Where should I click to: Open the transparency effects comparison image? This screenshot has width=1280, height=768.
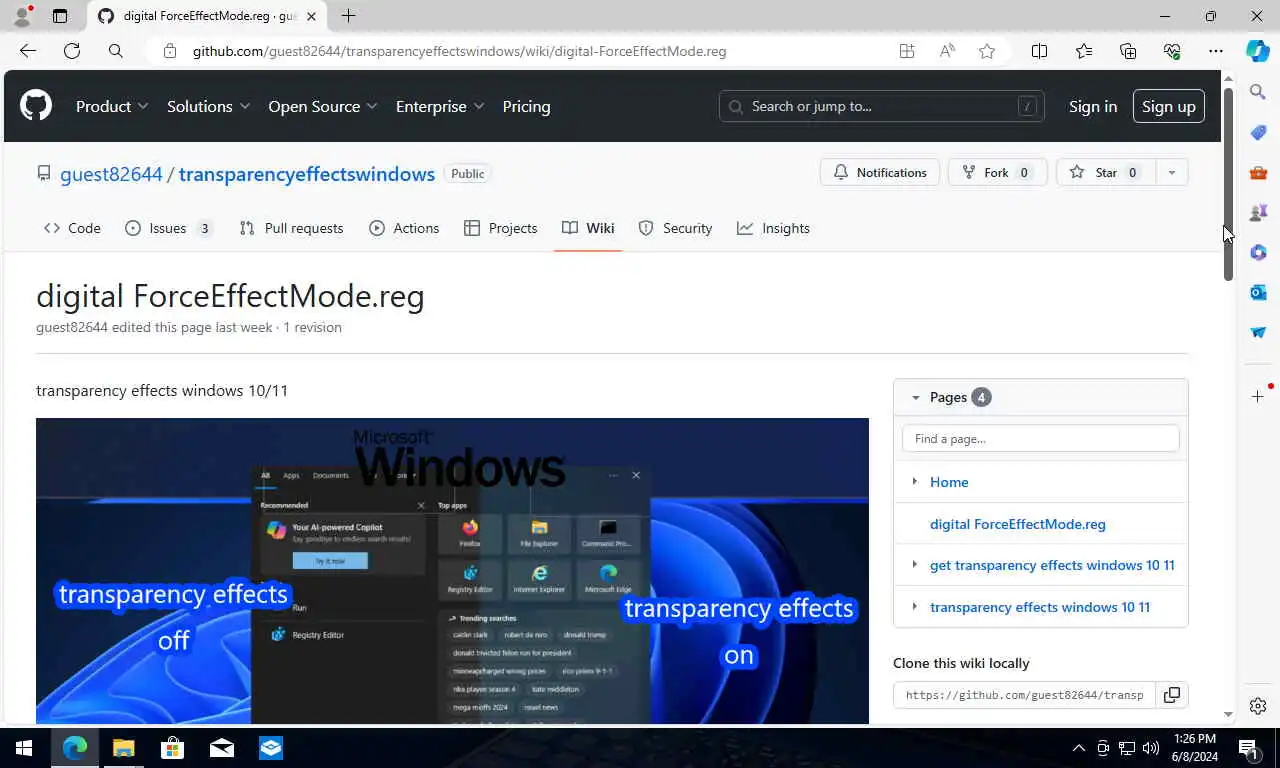452,571
